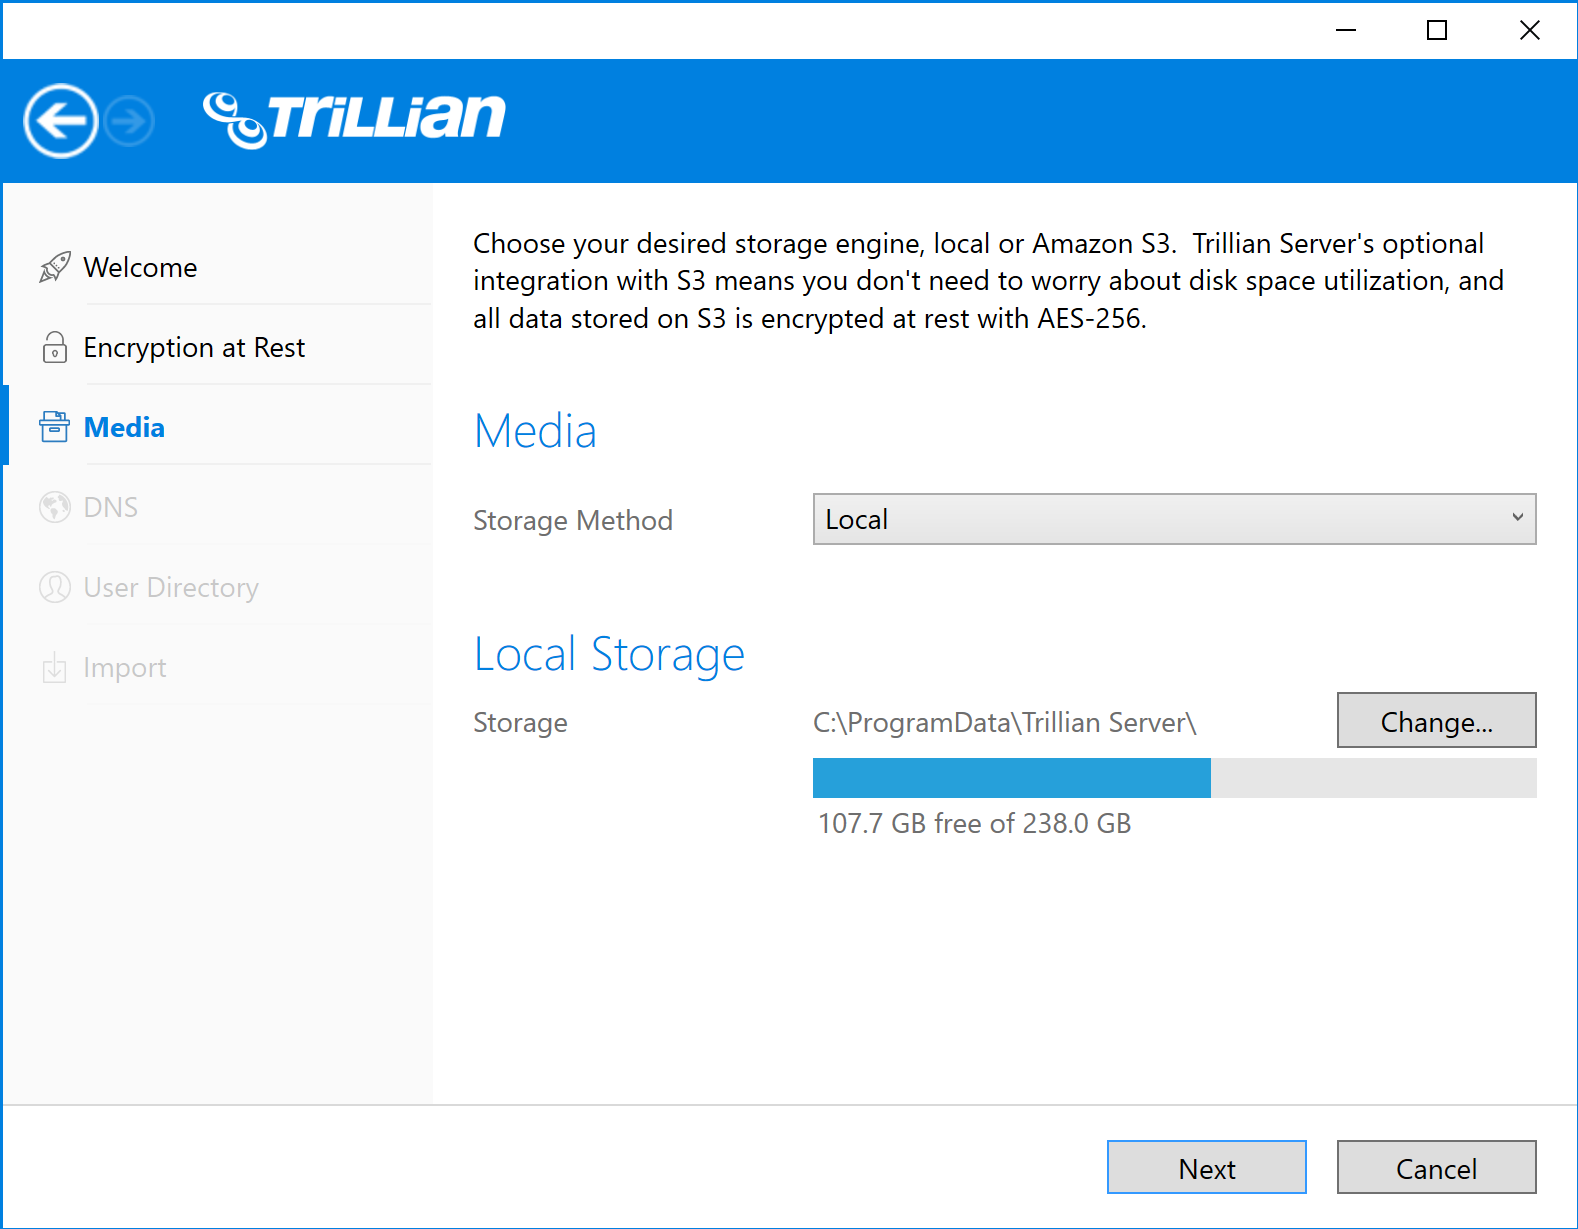Click Change... to pick storage folder
Image resolution: width=1578 pixels, height=1229 pixels.
(1437, 720)
